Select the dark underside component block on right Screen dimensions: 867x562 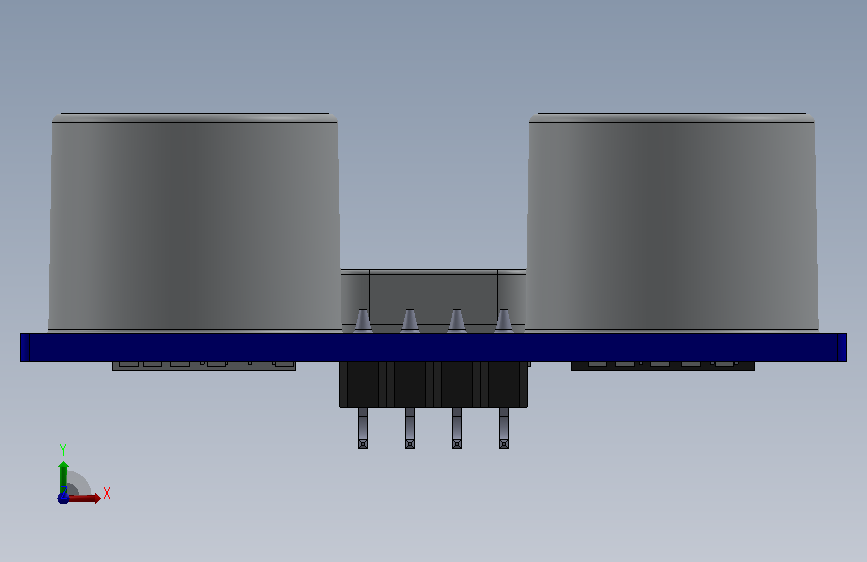click(663, 366)
